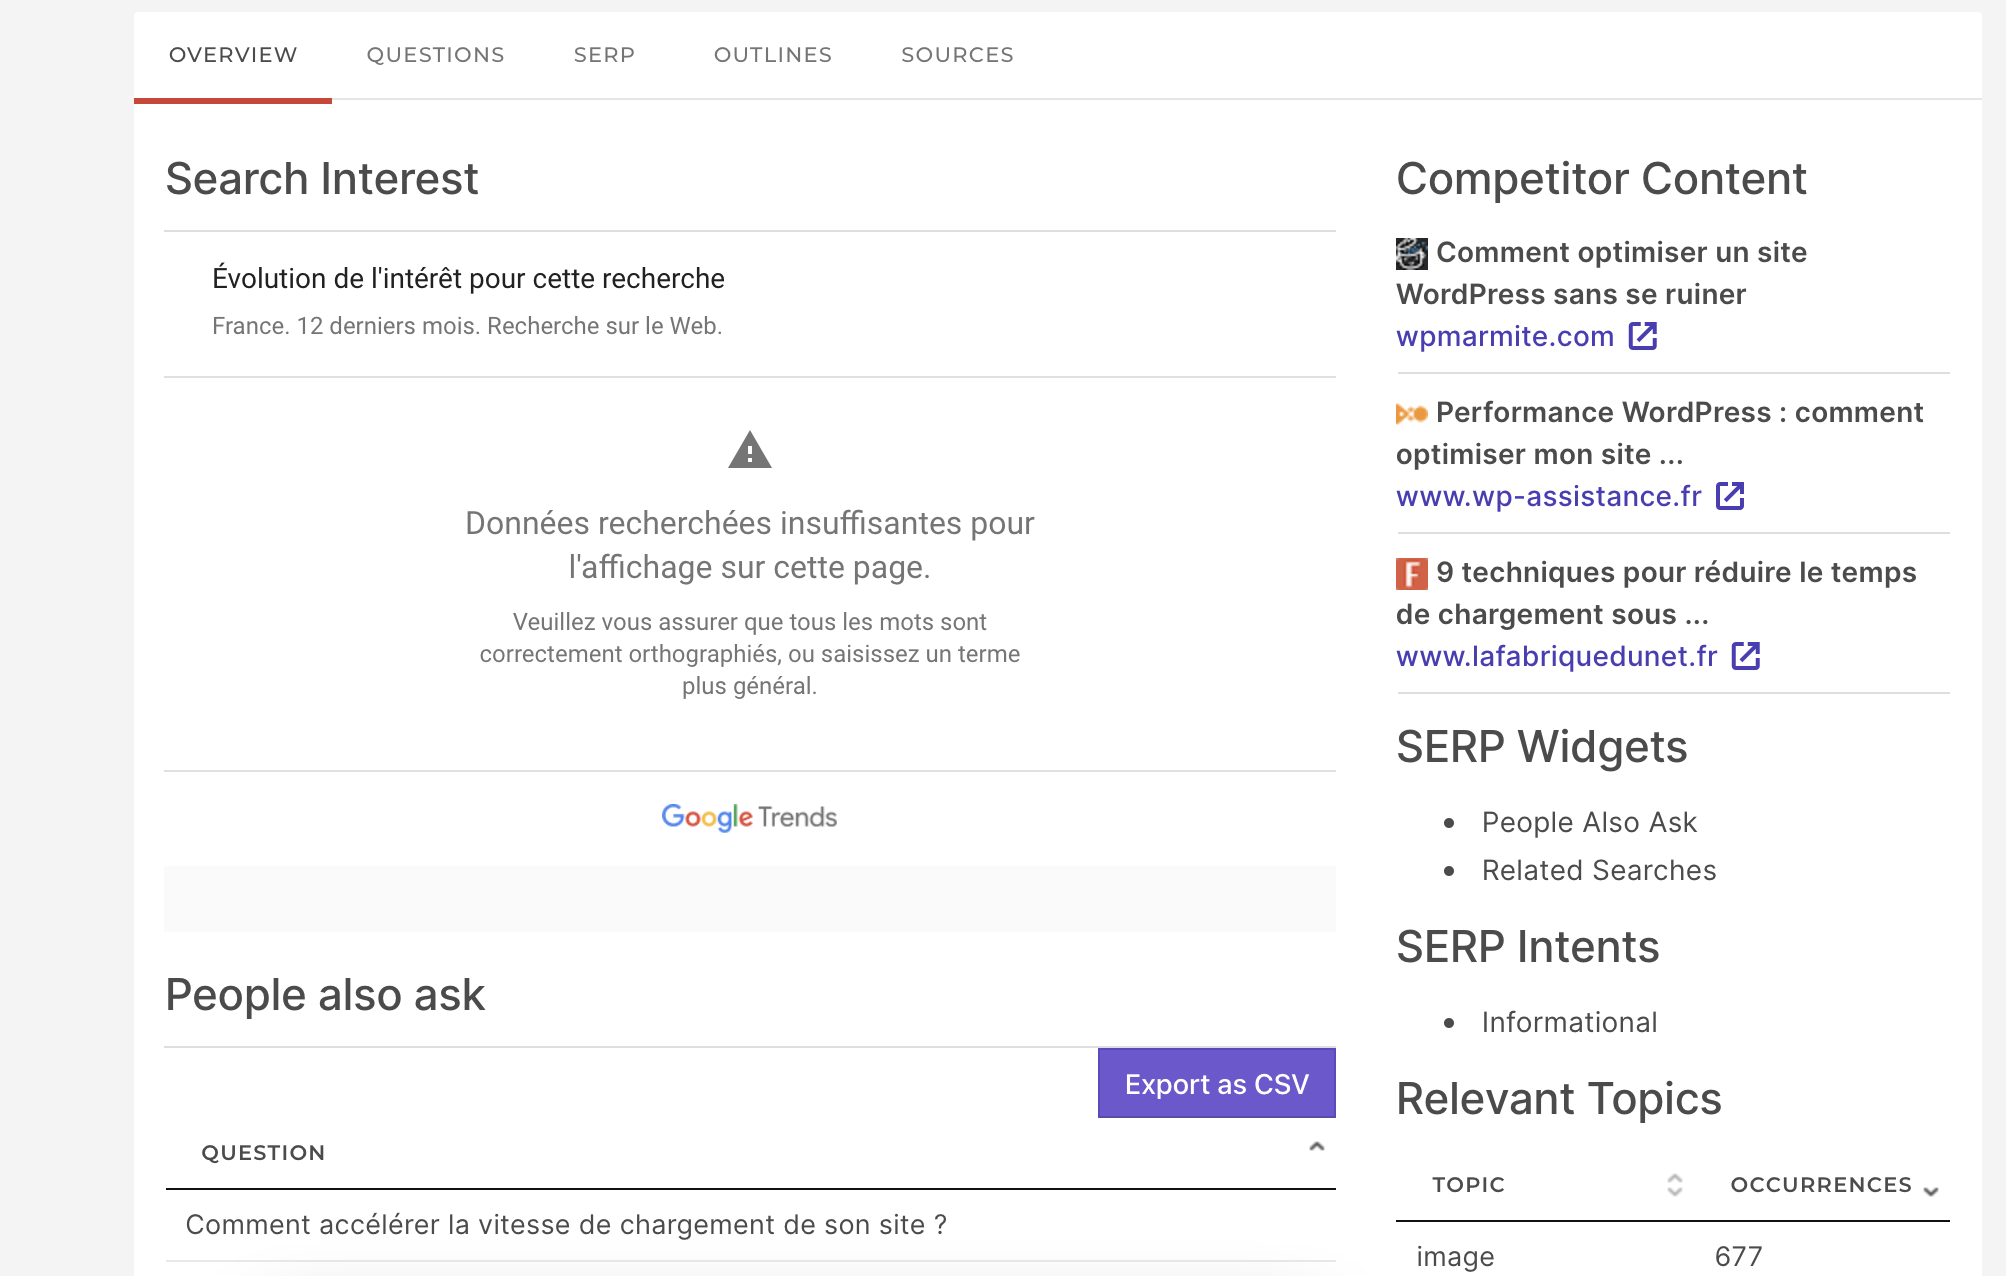The height and width of the screenshot is (1276, 2006).
Task: Visit the www.wp-assistance.fr link
Action: click(1549, 497)
